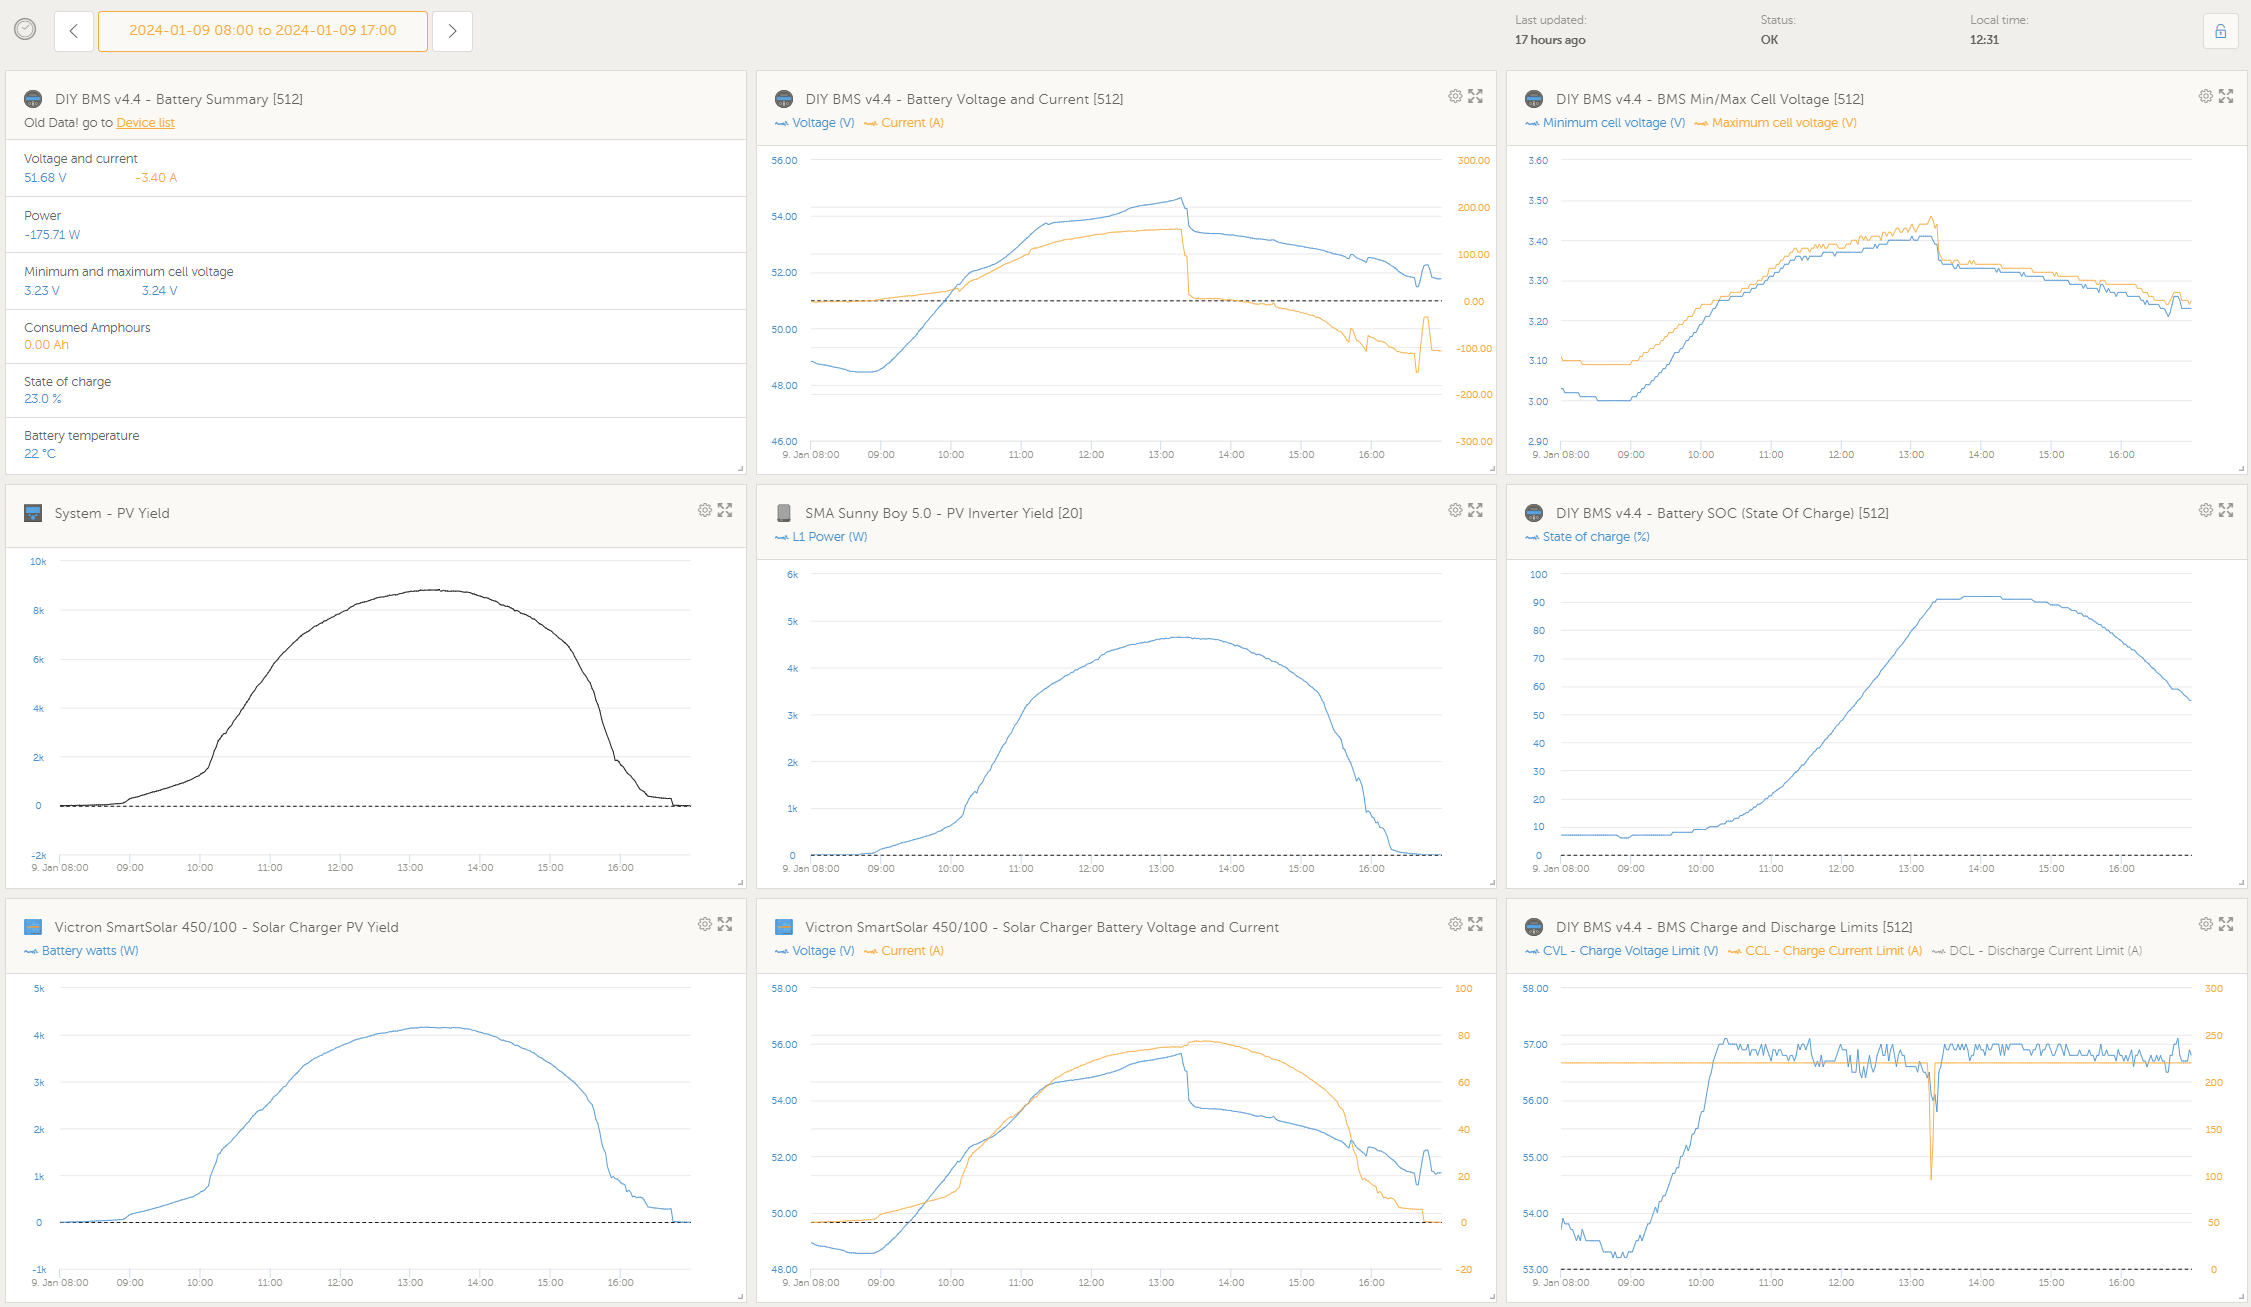Click the clock icon in the top left
Image resolution: width=2251 pixels, height=1307 pixels.
(x=25, y=30)
